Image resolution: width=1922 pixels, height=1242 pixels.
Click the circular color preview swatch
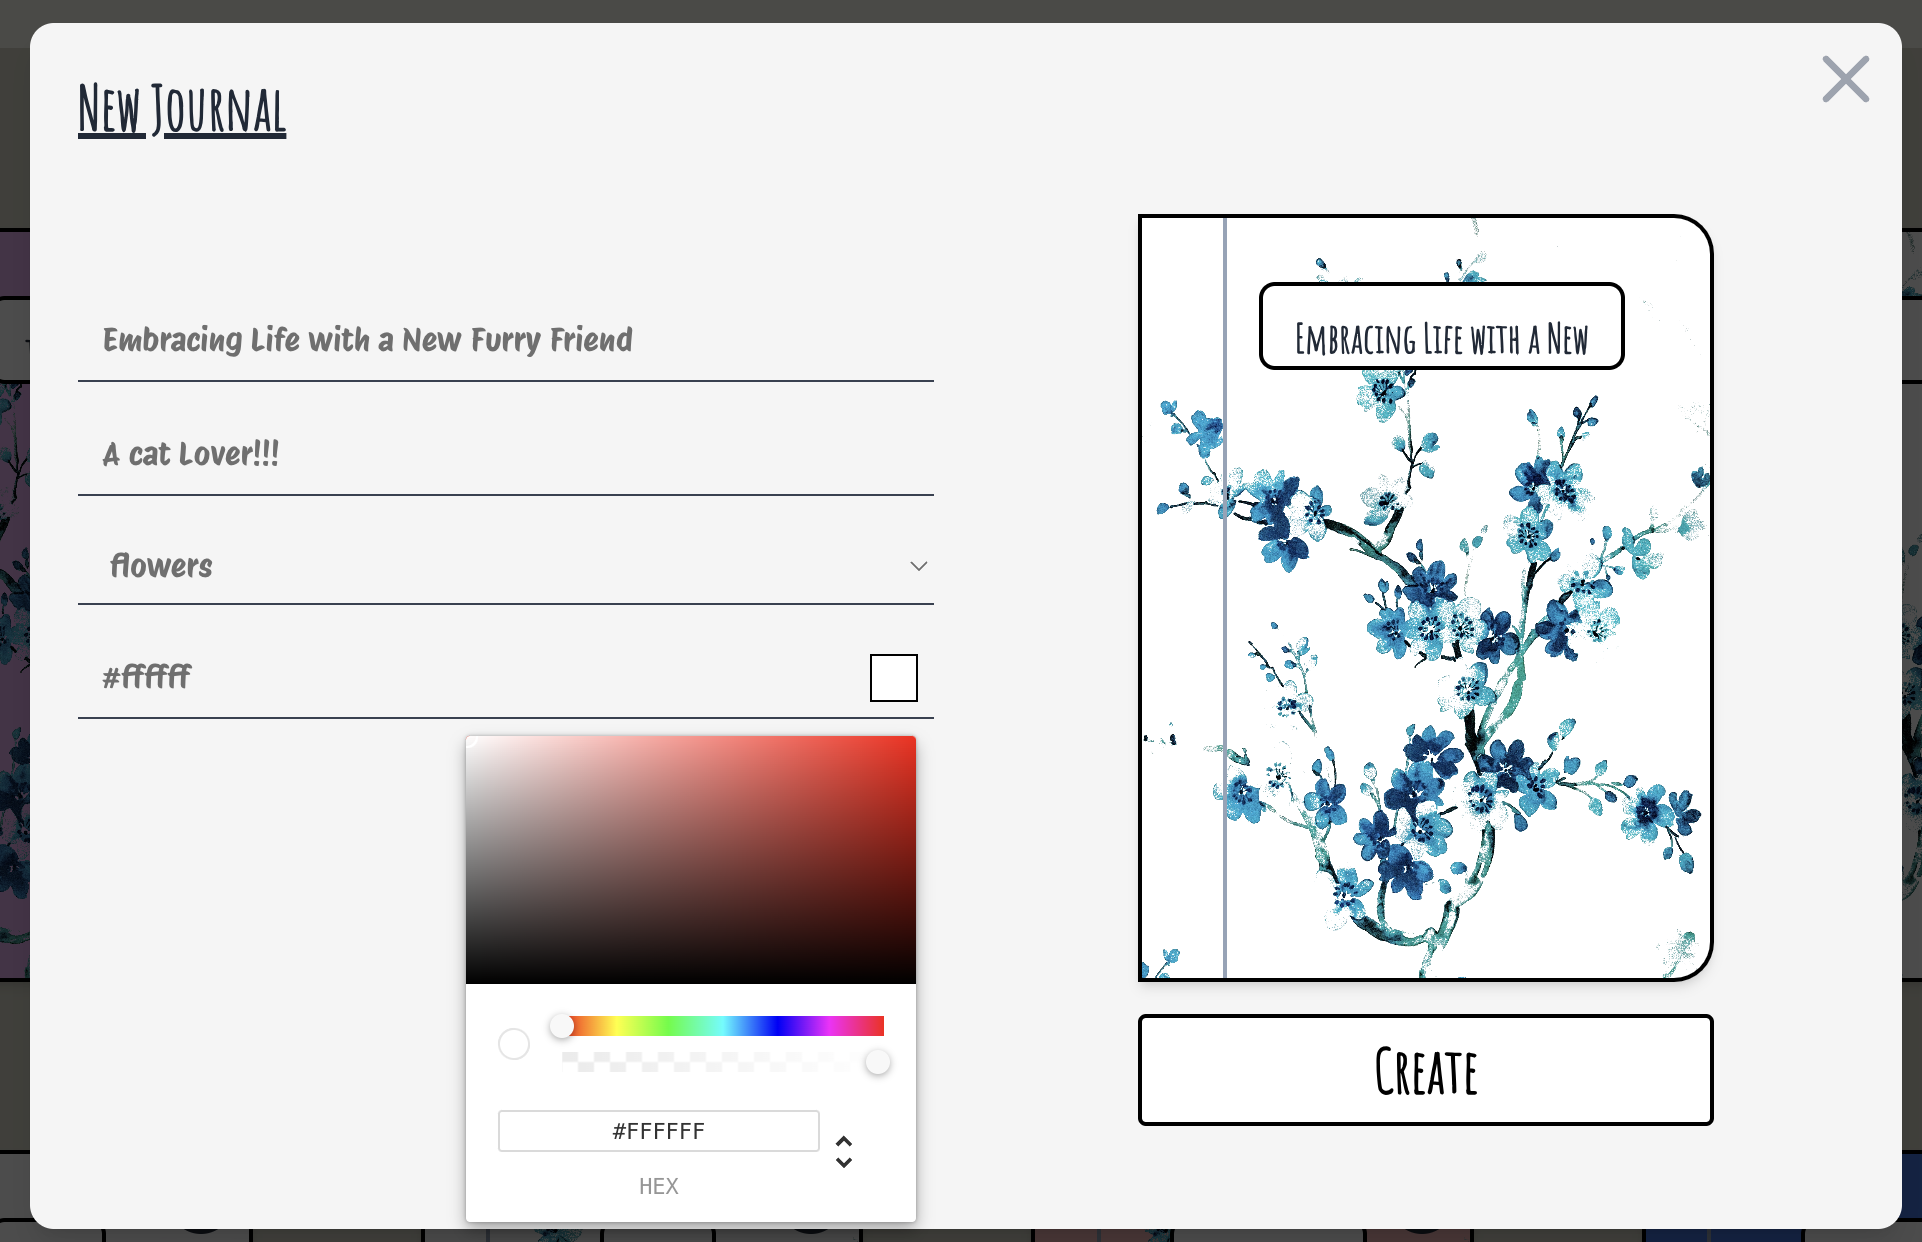514,1044
